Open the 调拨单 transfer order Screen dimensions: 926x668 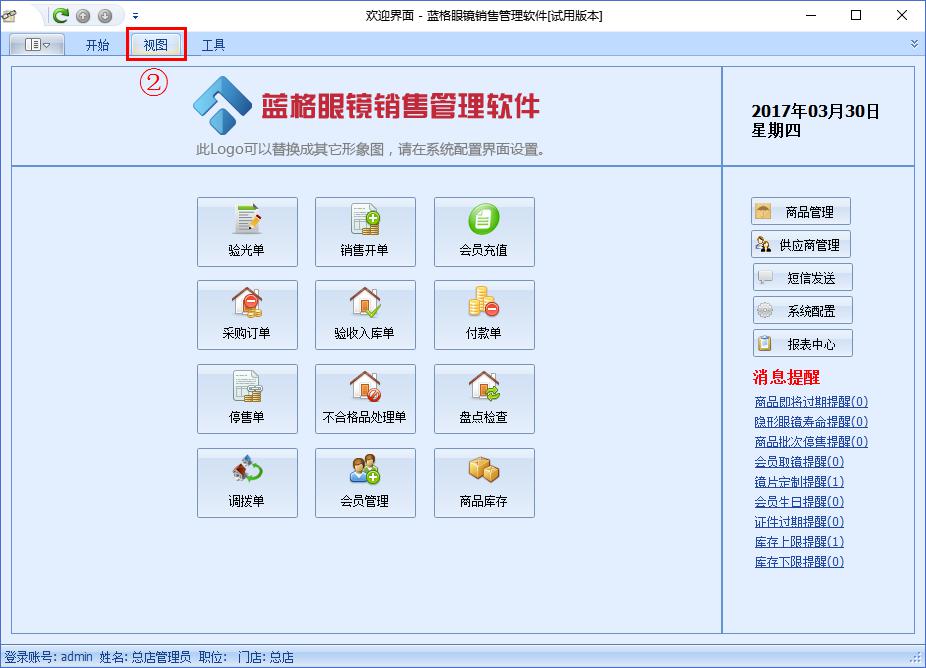point(247,483)
